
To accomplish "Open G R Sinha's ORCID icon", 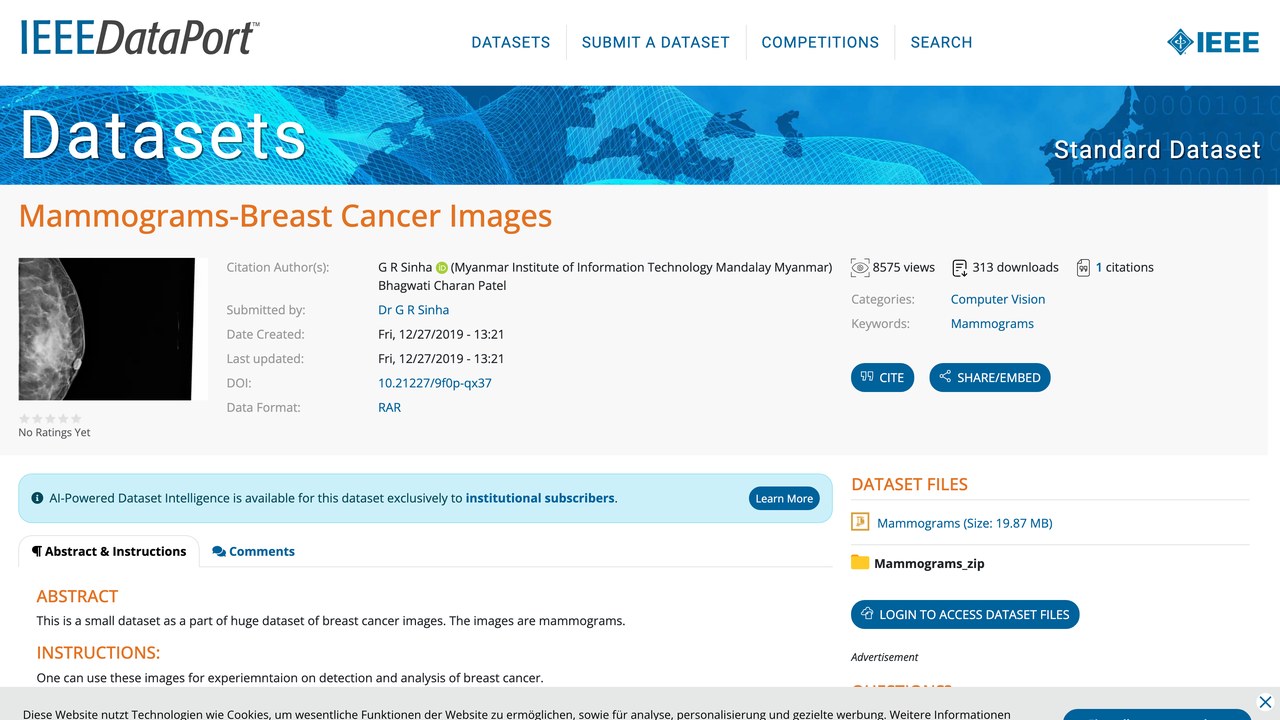I will click(442, 268).
